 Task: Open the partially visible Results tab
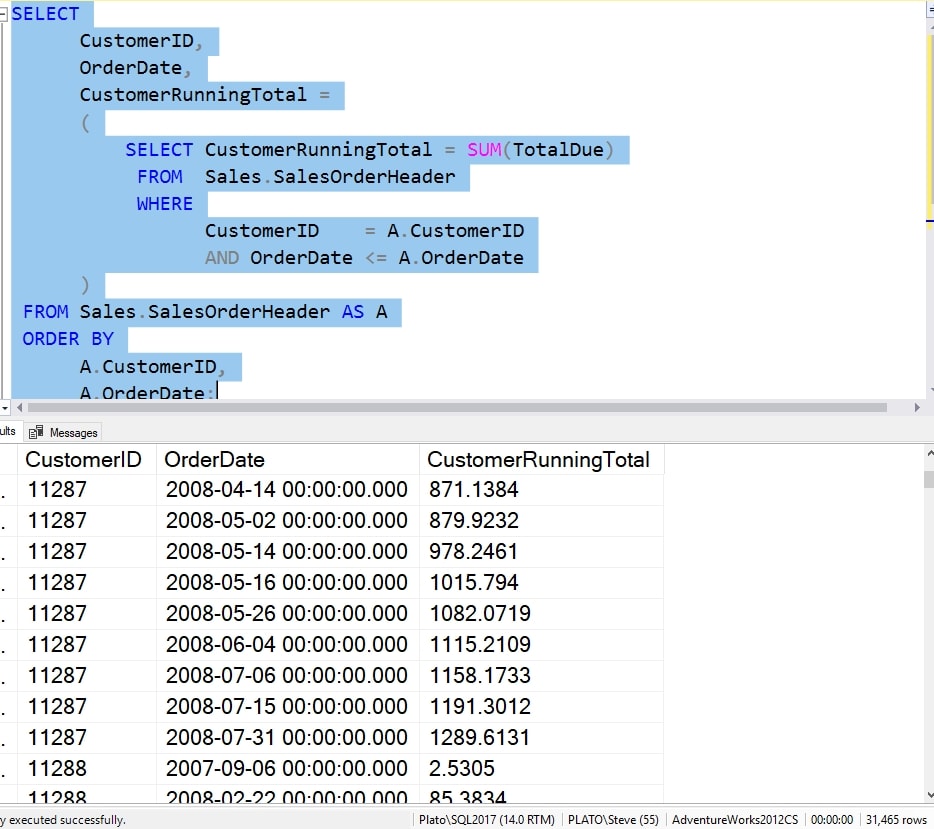click(x=8, y=432)
